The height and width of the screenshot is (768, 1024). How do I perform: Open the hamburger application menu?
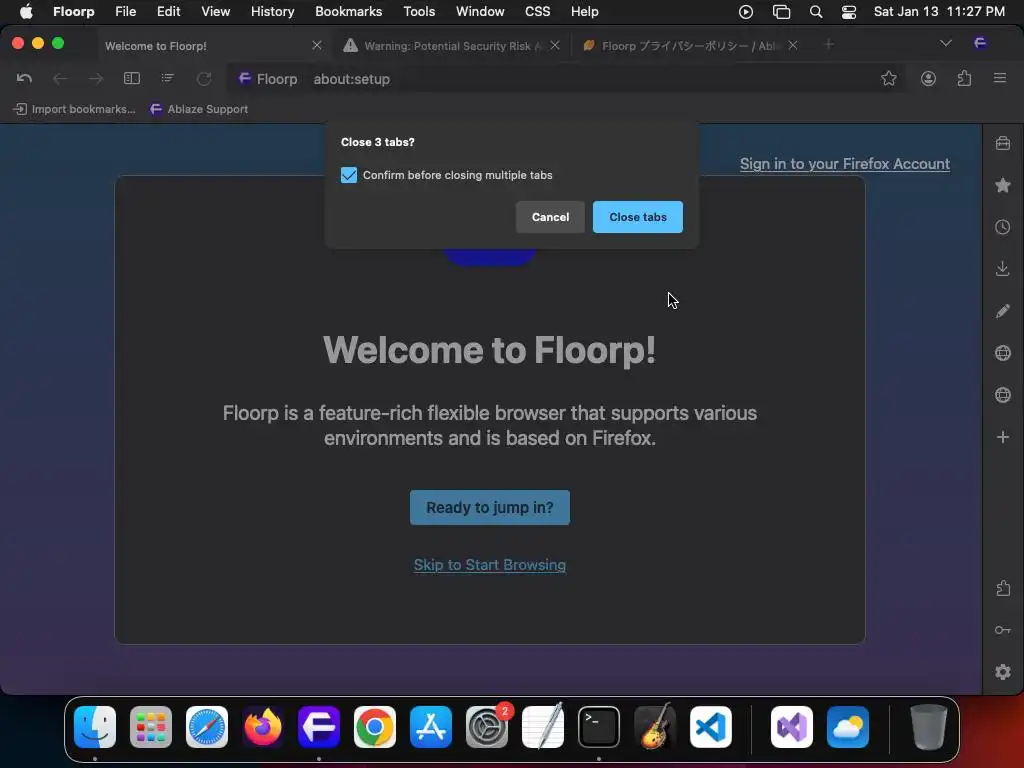tap(1000, 78)
